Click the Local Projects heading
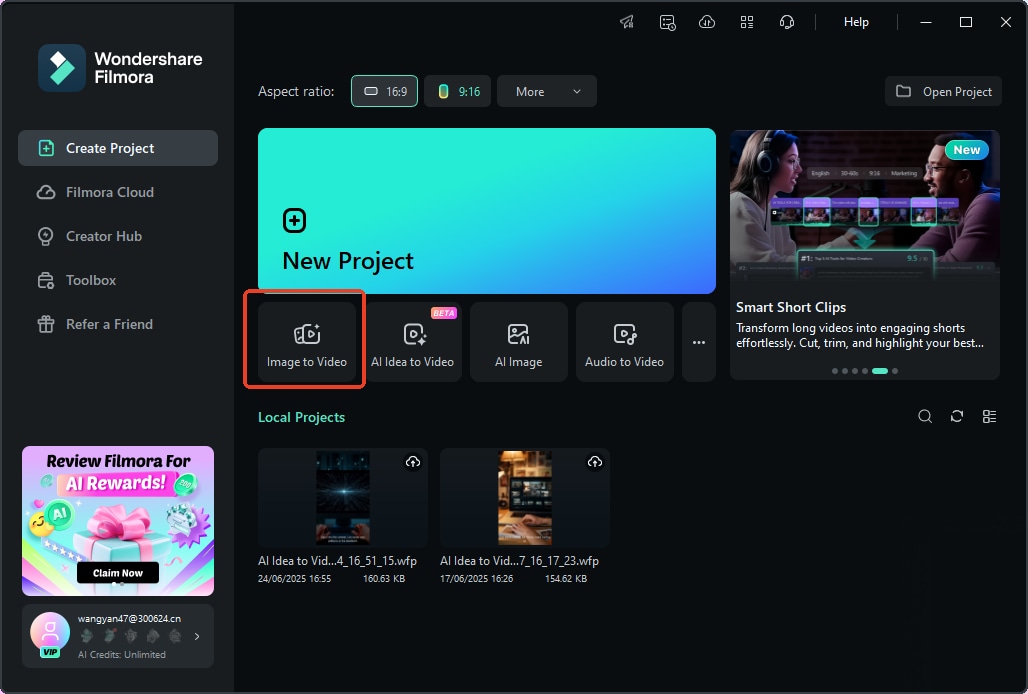This screenshot has width=1028, height=694. (302, 417)
